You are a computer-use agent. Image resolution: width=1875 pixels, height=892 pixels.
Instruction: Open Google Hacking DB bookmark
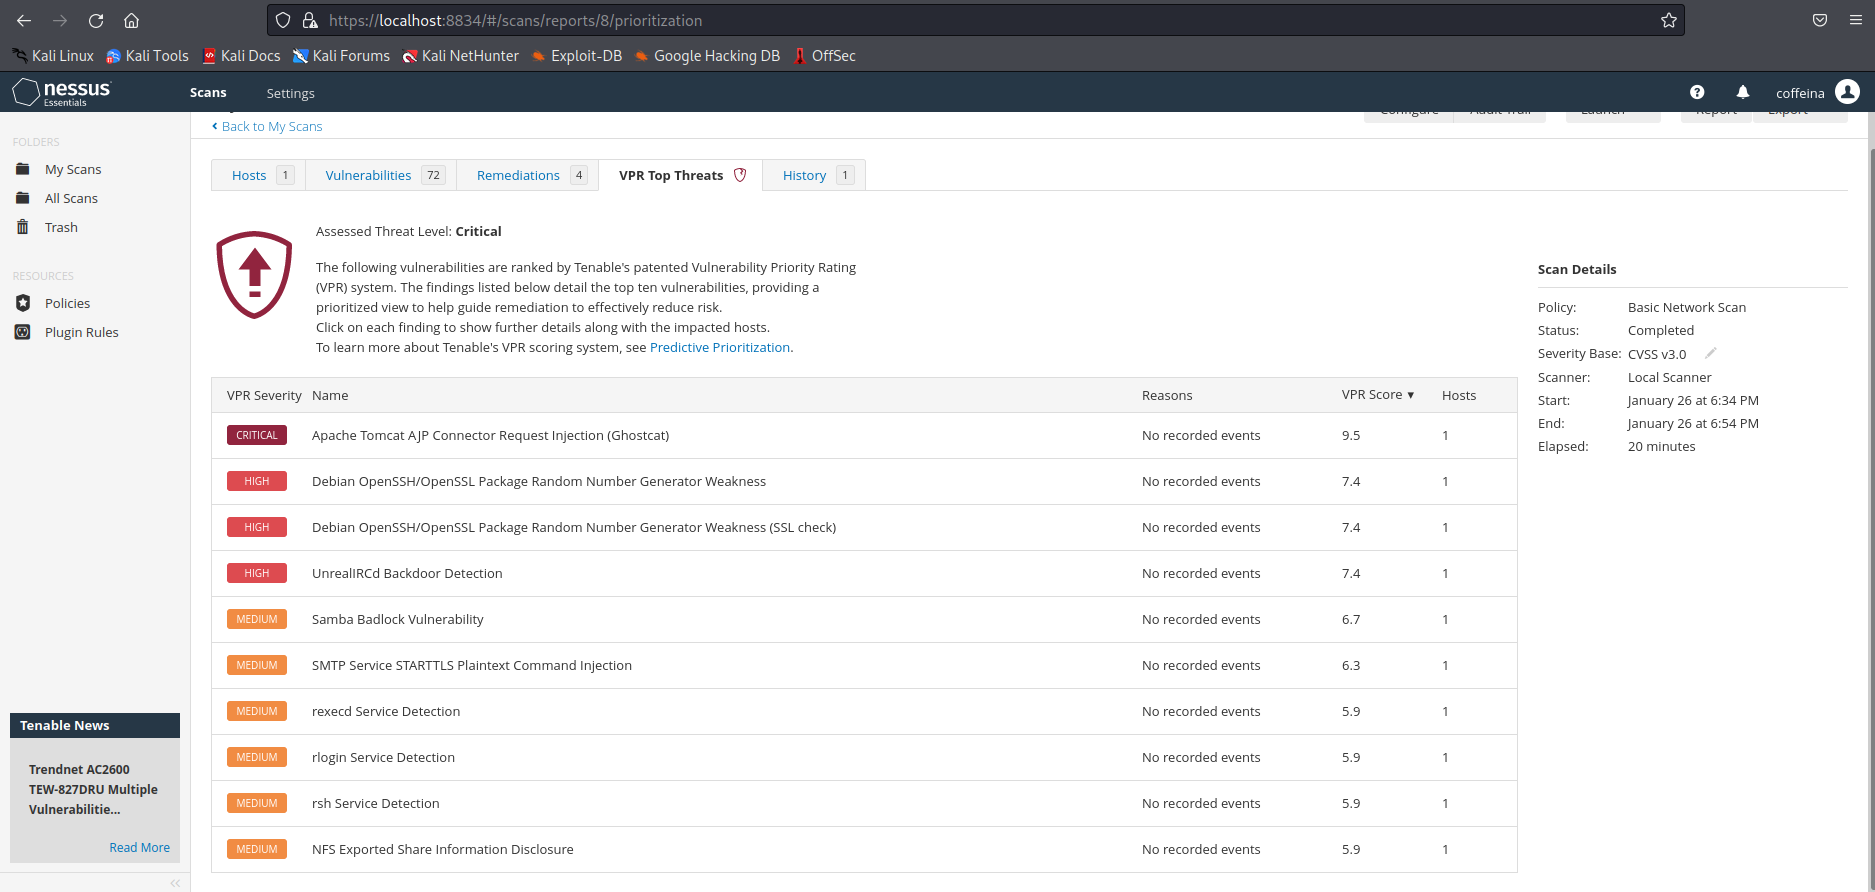coord(707,56)
